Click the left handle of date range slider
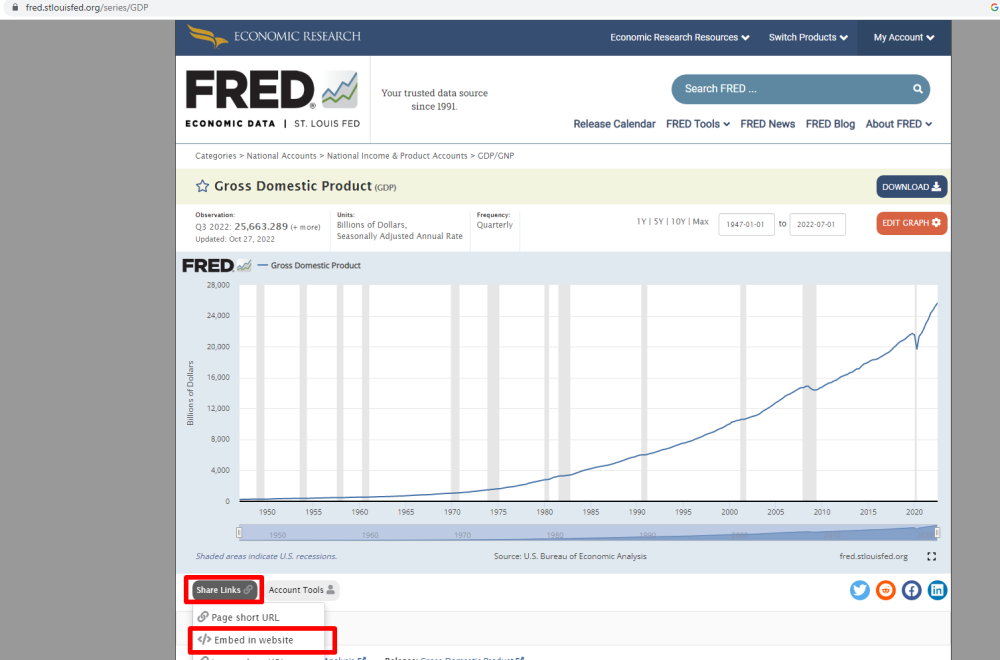 point(239,532)
